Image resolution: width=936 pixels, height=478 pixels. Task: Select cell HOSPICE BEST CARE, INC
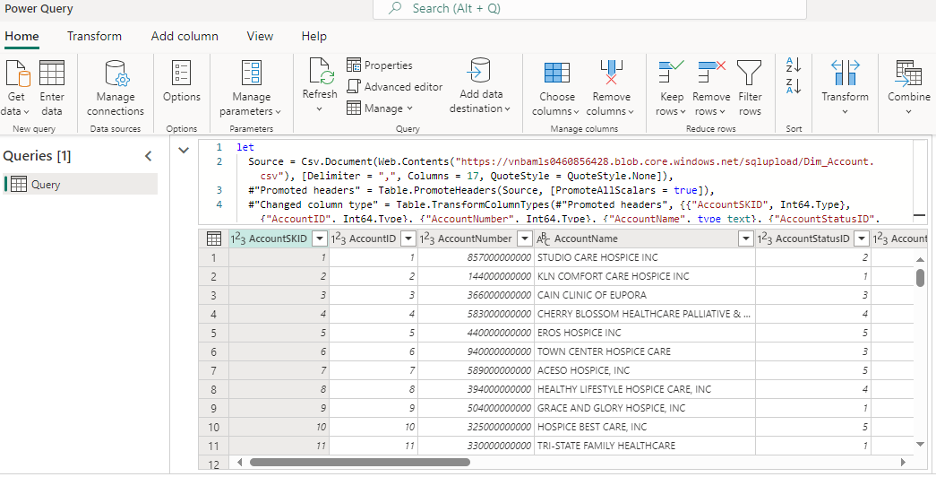[645, 427]
